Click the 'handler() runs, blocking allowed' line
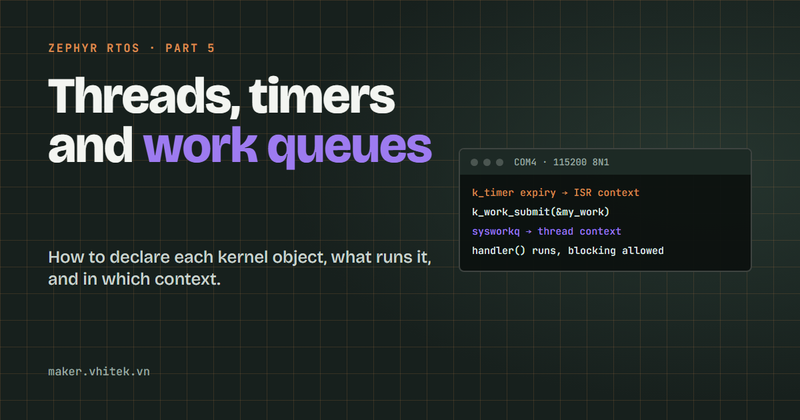 [567, 251]
